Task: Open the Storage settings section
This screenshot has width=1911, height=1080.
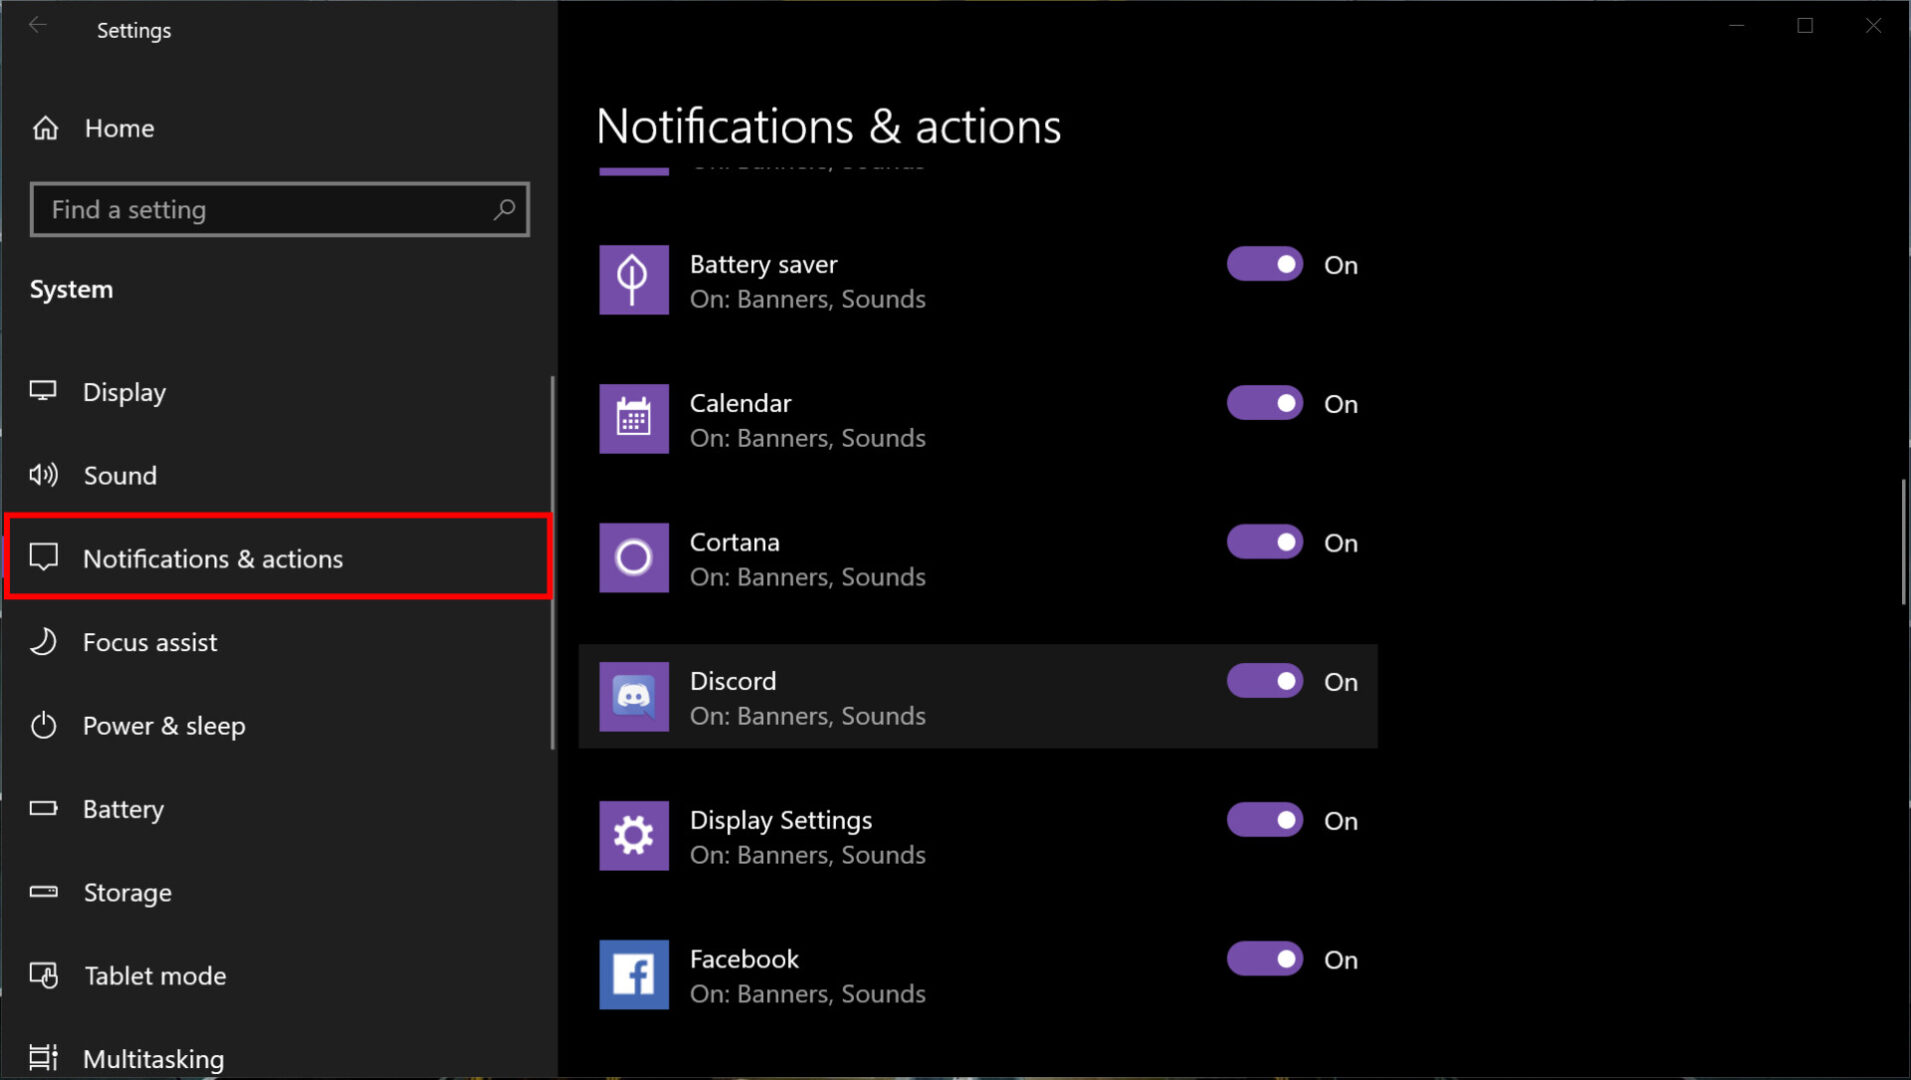Action: 127,892
